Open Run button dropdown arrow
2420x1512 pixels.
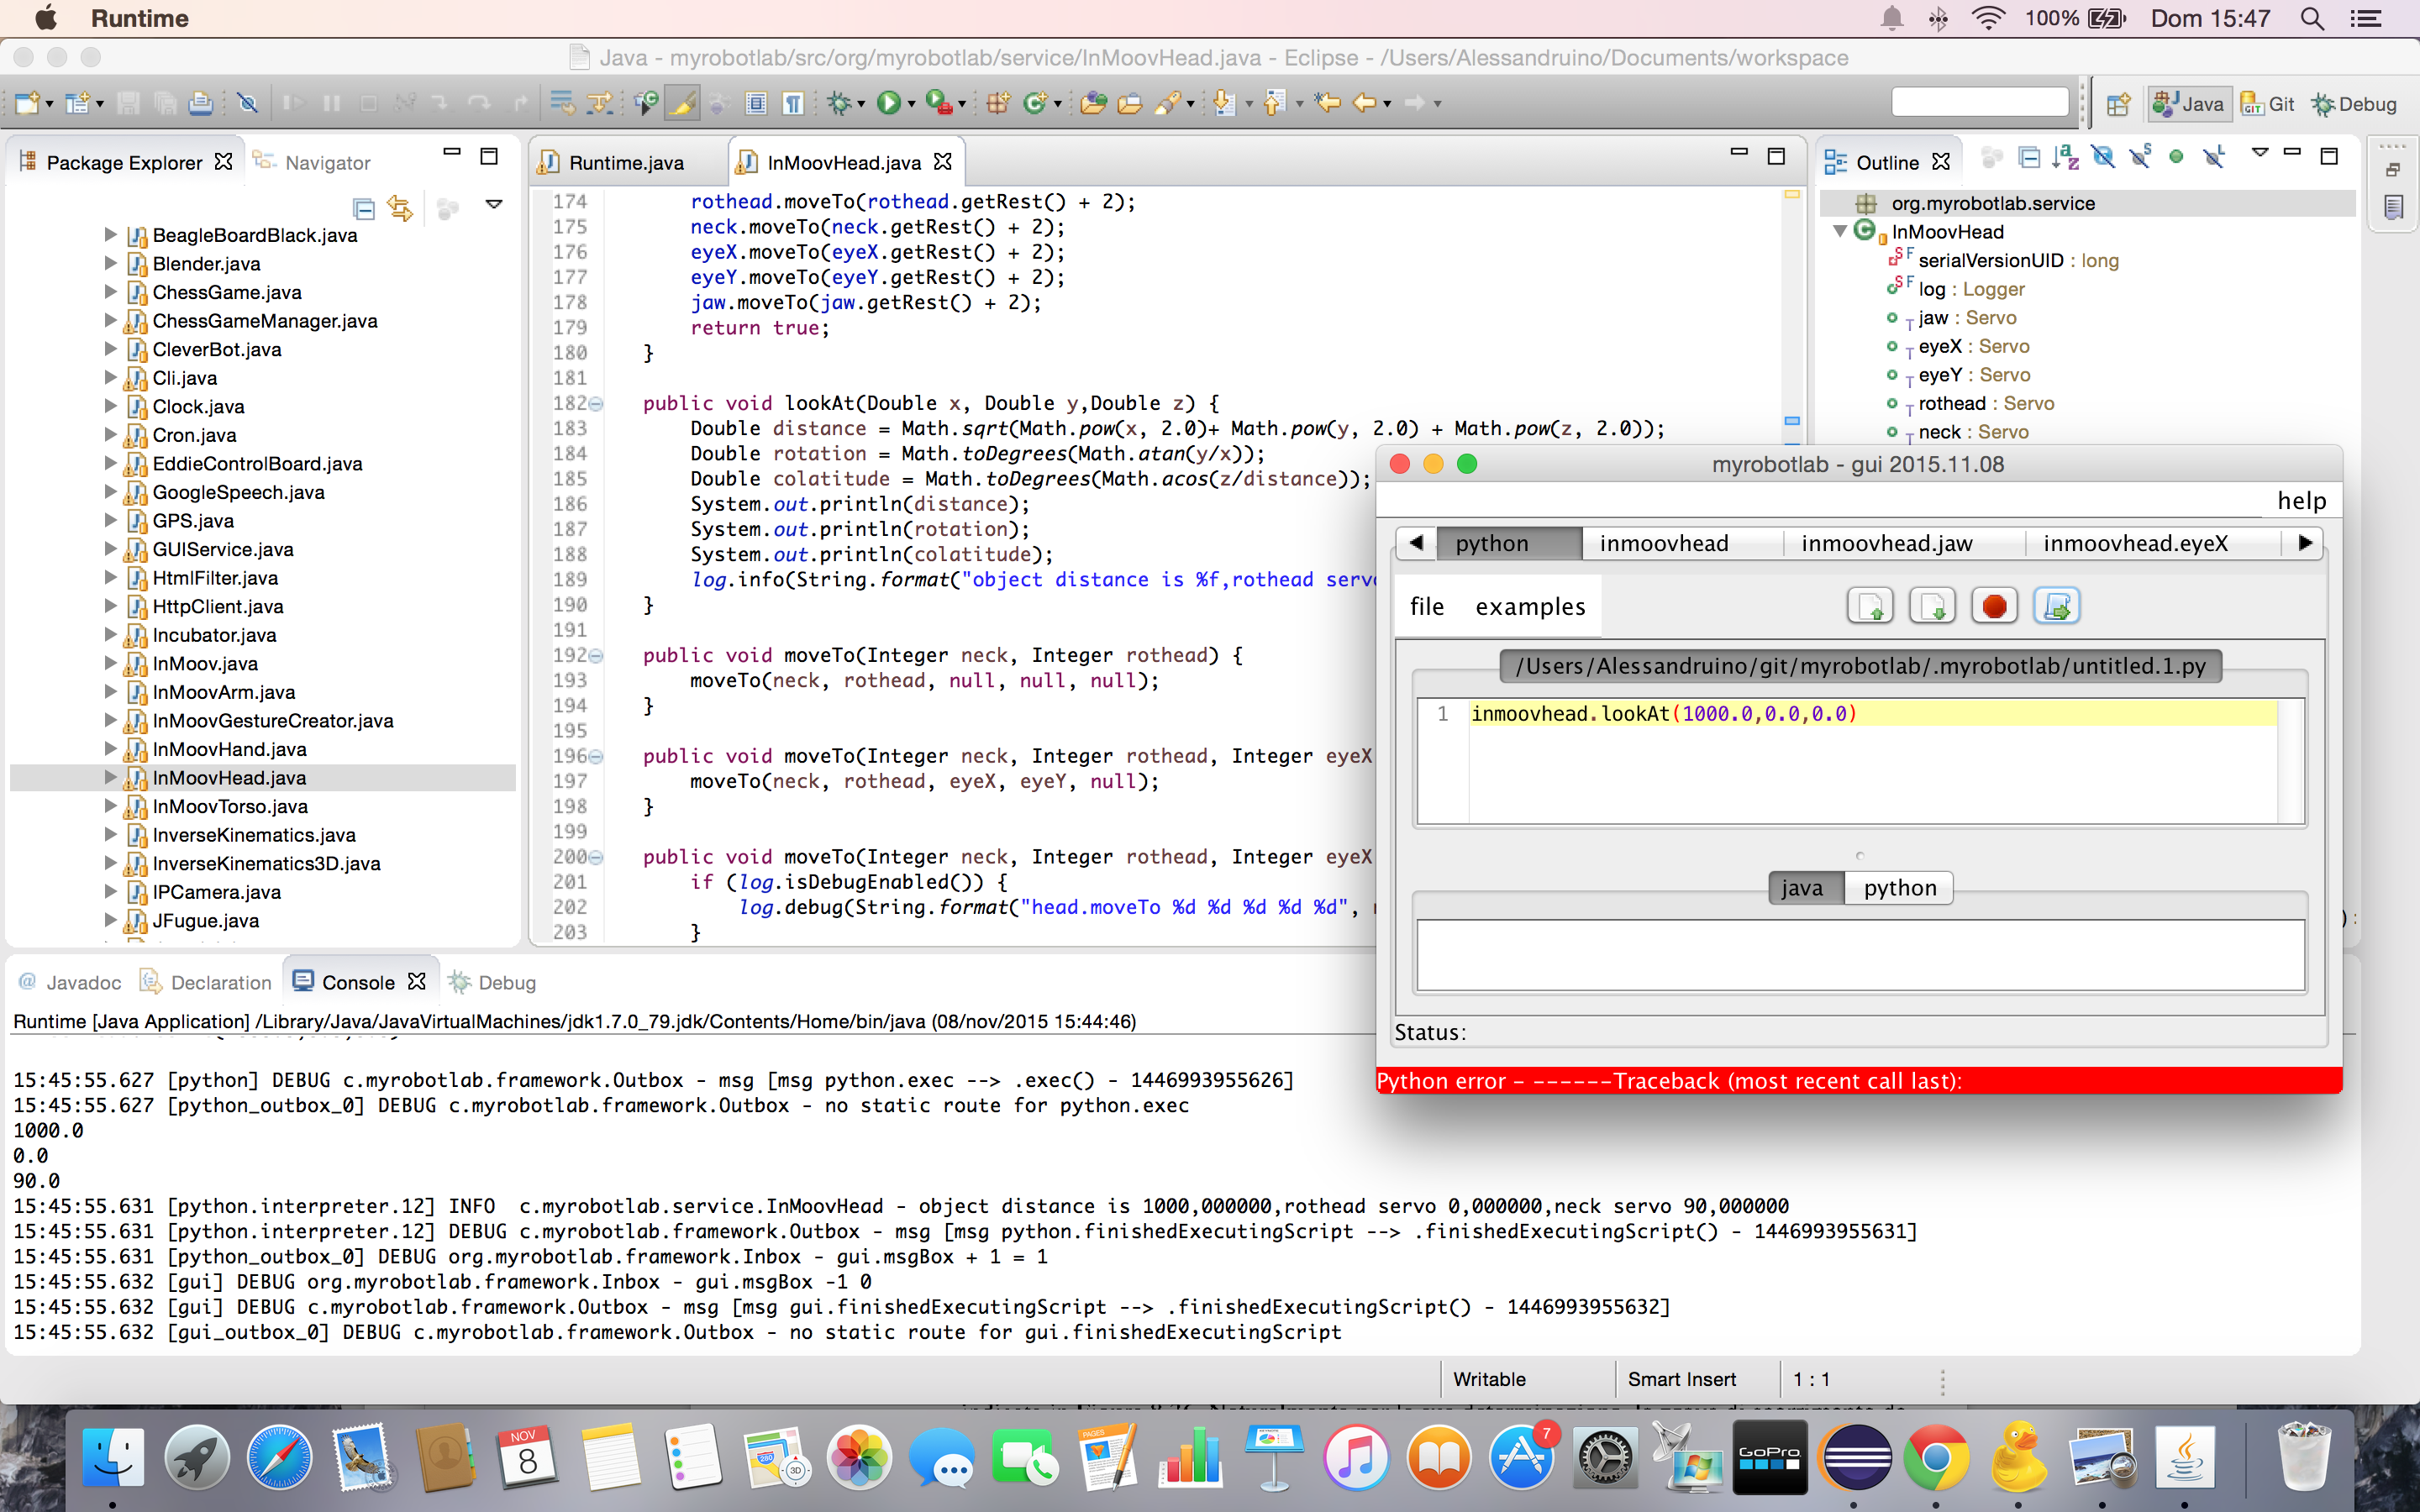[x=911, y=104]
